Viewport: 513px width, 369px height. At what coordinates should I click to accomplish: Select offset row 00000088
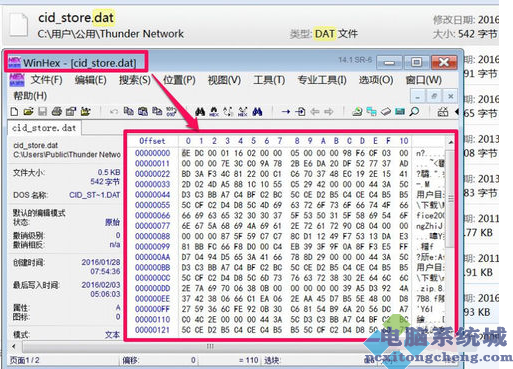pos(152,236)
